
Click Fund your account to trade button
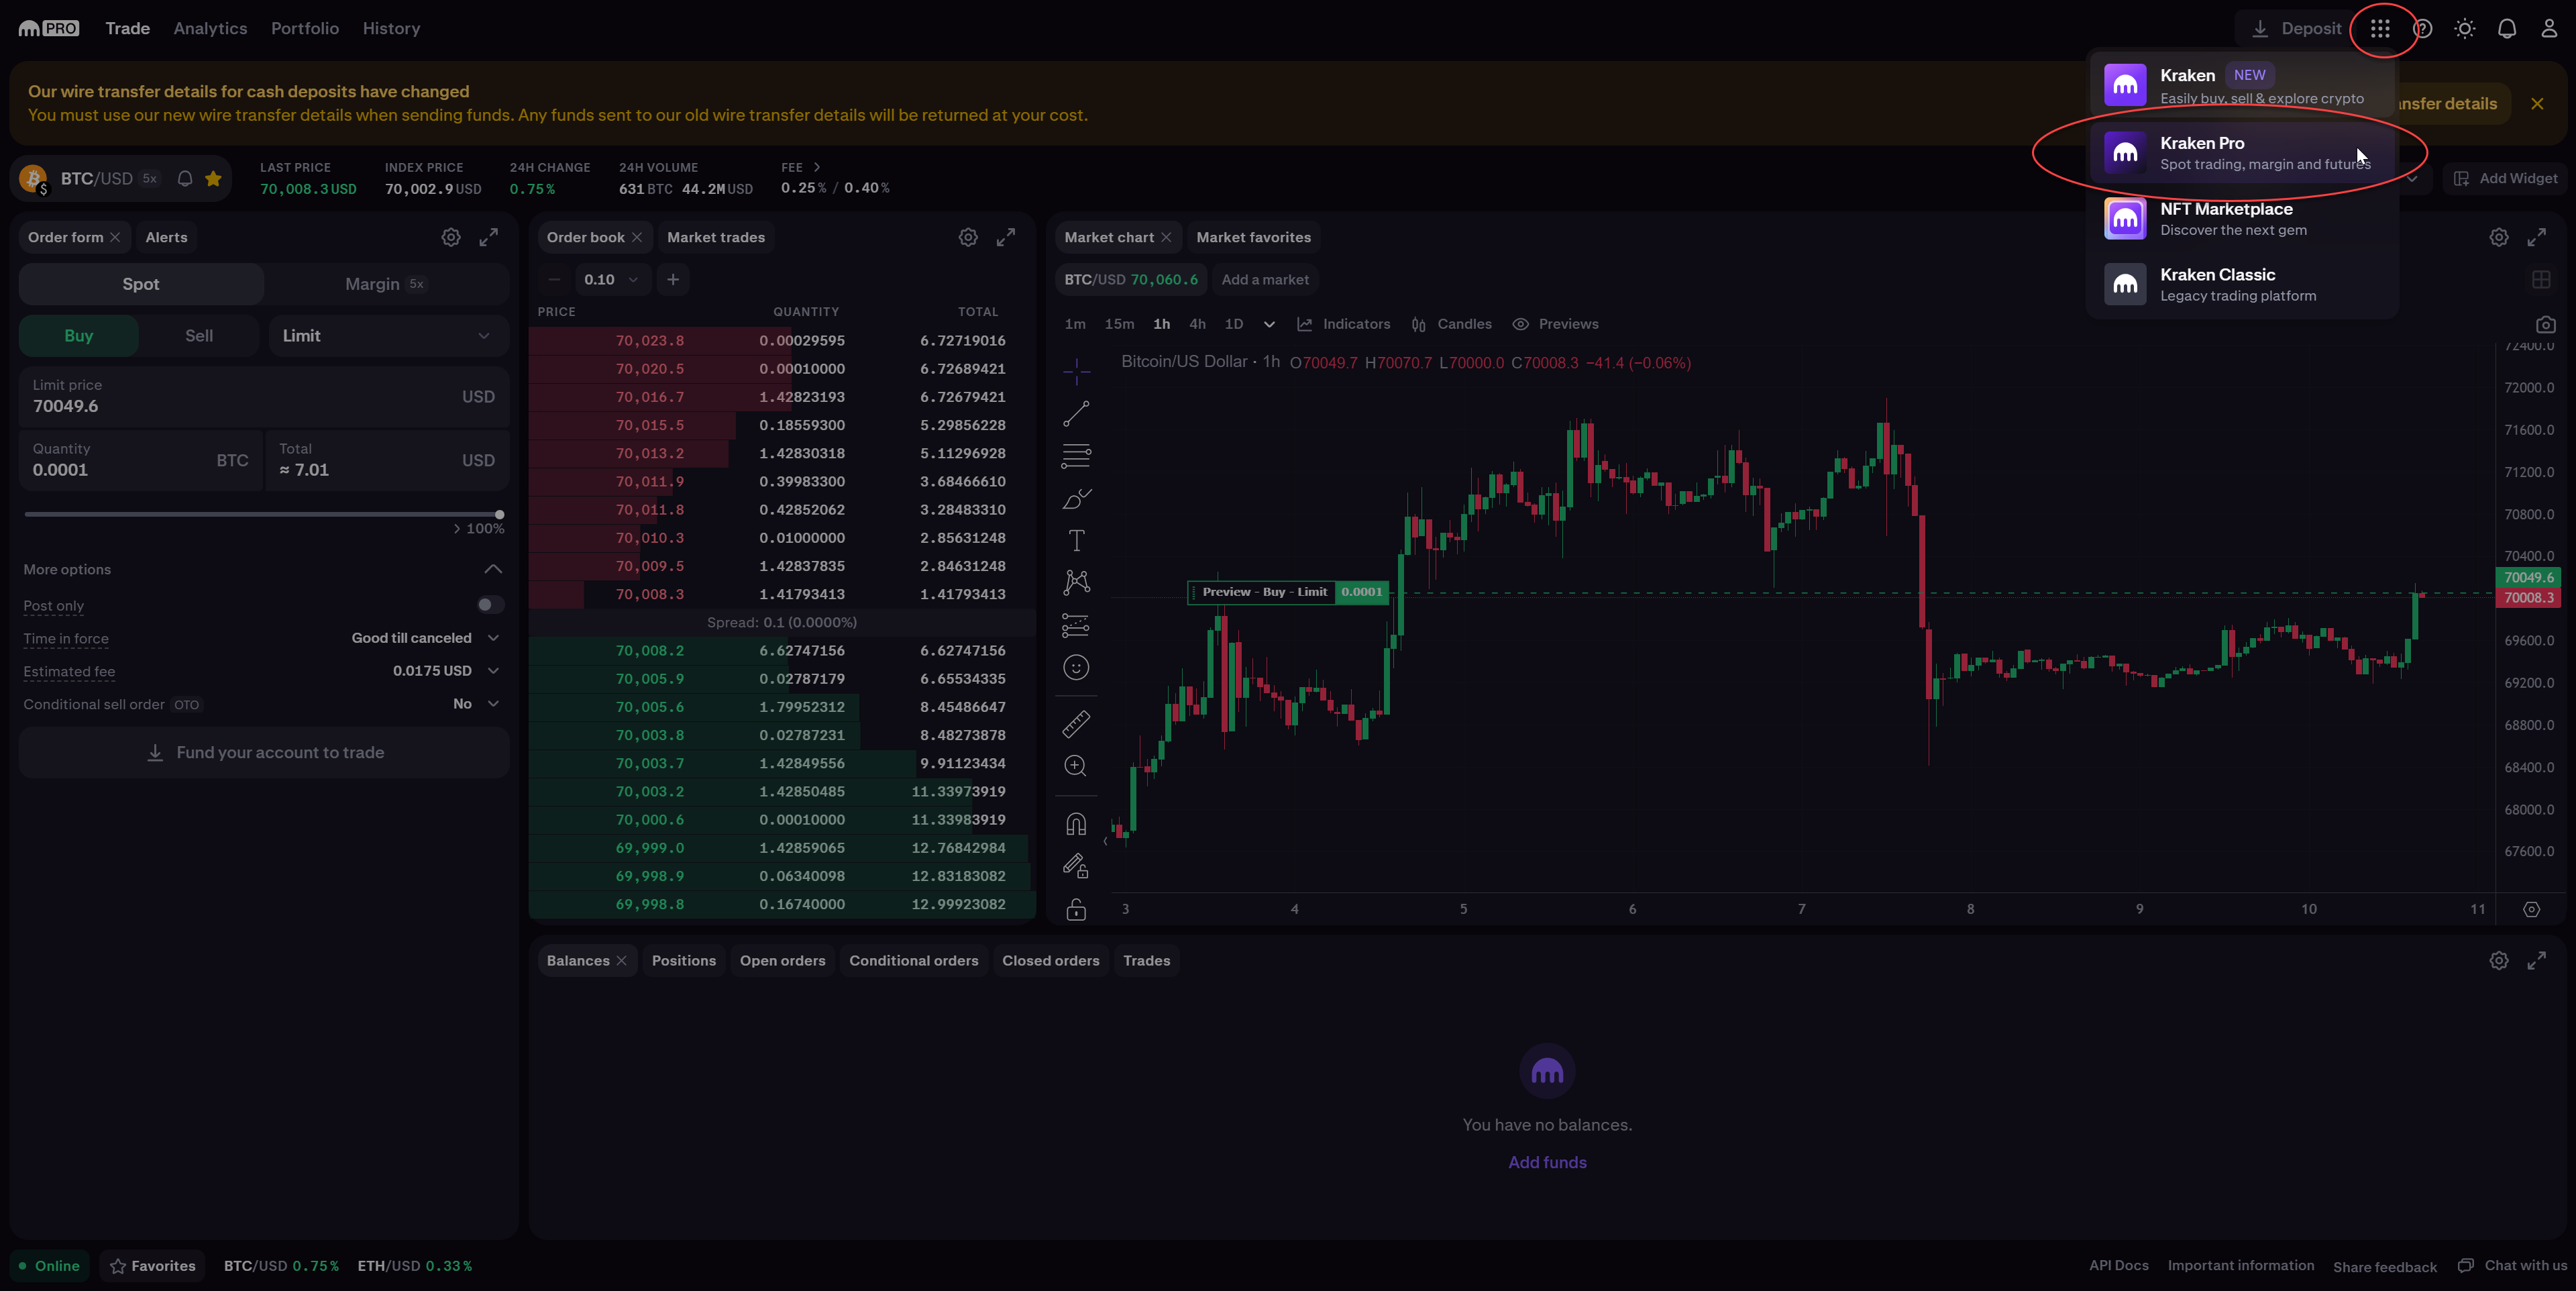(x=265, y=753)
